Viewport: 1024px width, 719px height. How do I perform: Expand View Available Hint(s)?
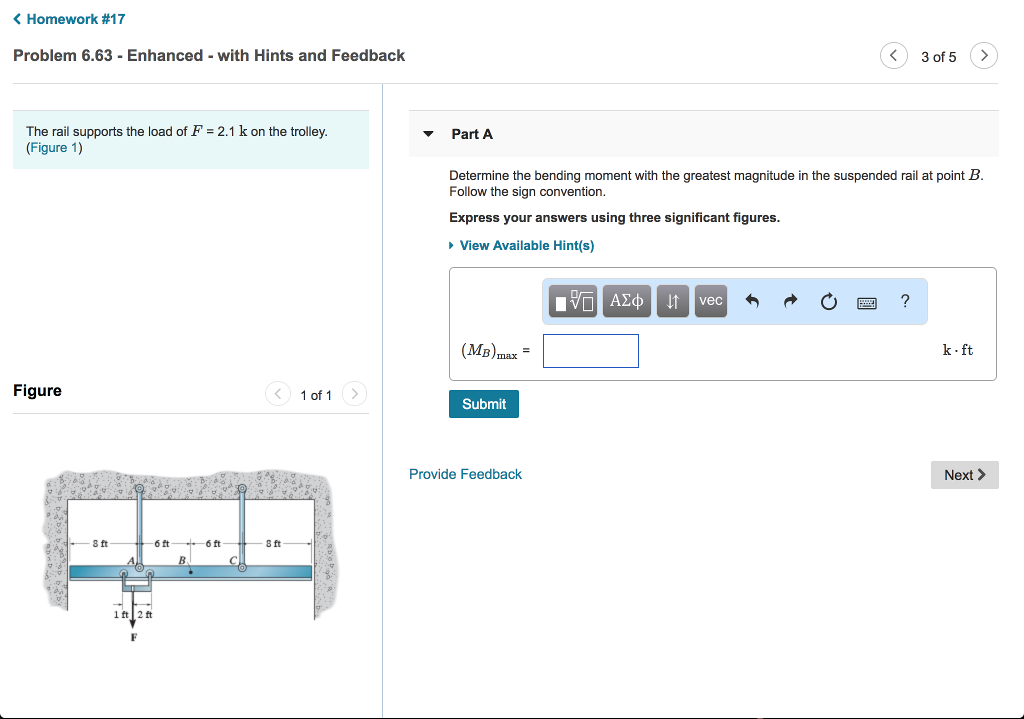click(x=526, y=246)
